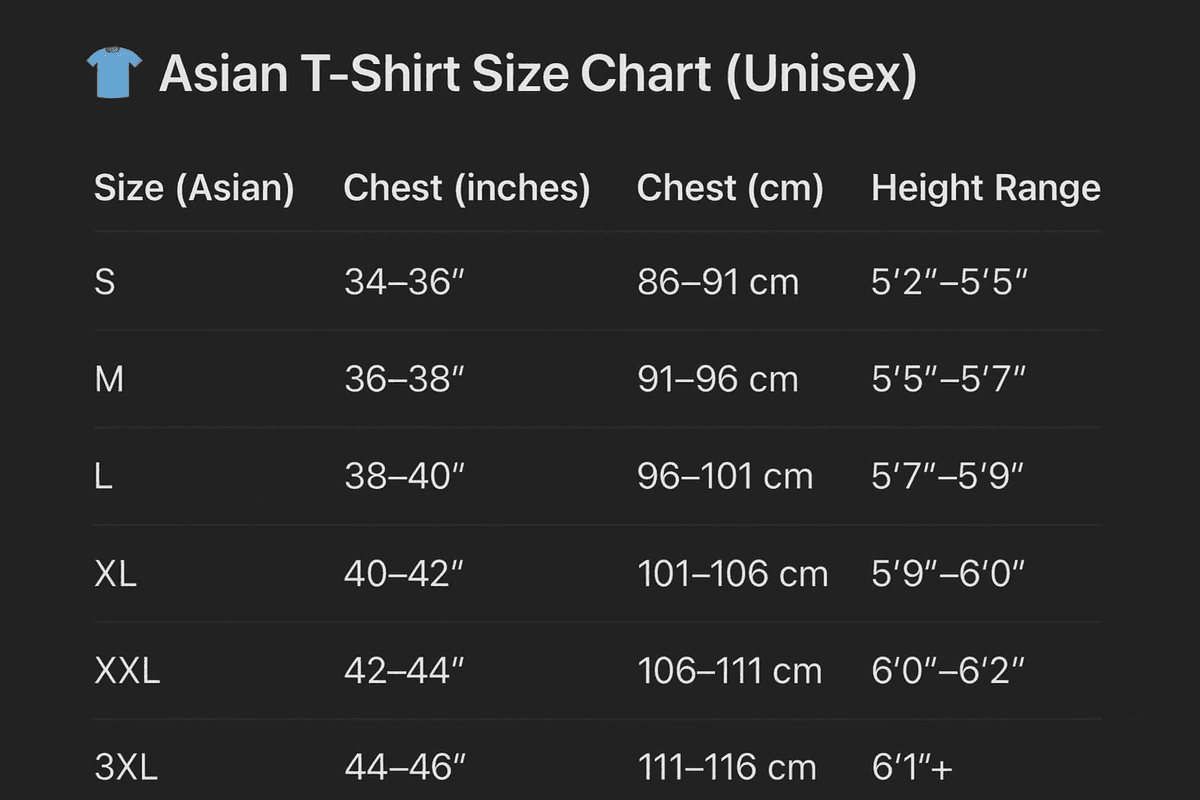
Task: Click the 106–111 cm chest cell
Action: point(730,671)
